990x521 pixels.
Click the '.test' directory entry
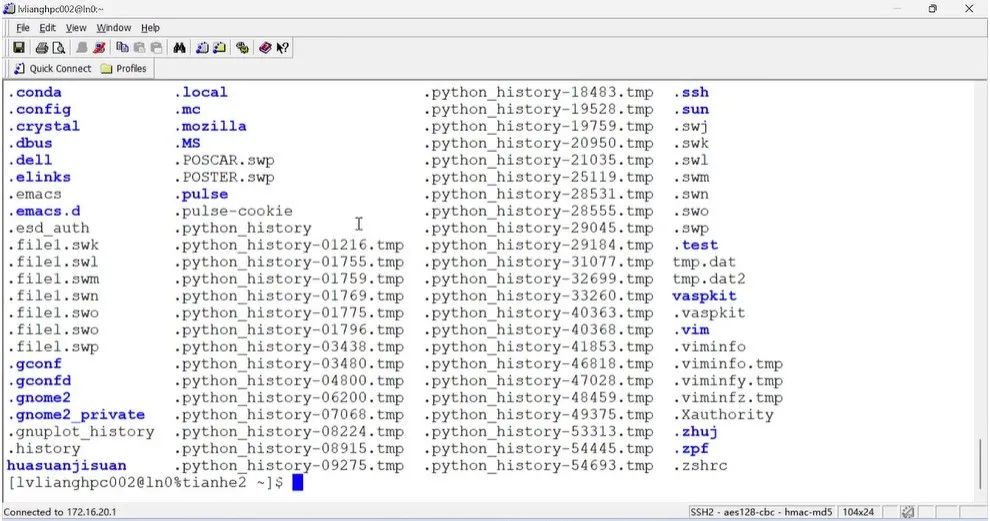click(x=695, y=246)
